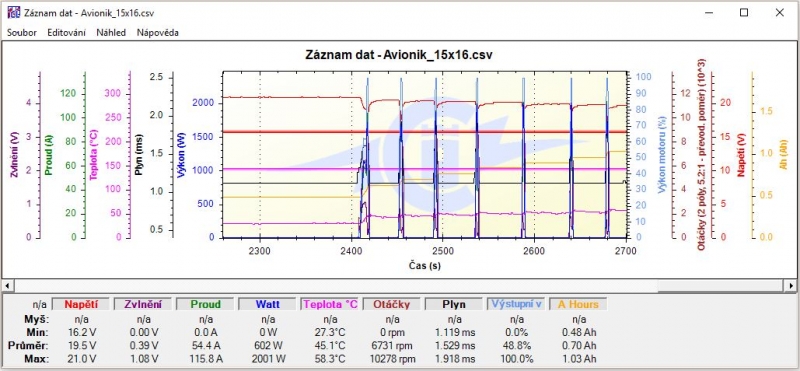
Task: Click the Min temperature 27.3°C
Action: [x=329, y=332]
